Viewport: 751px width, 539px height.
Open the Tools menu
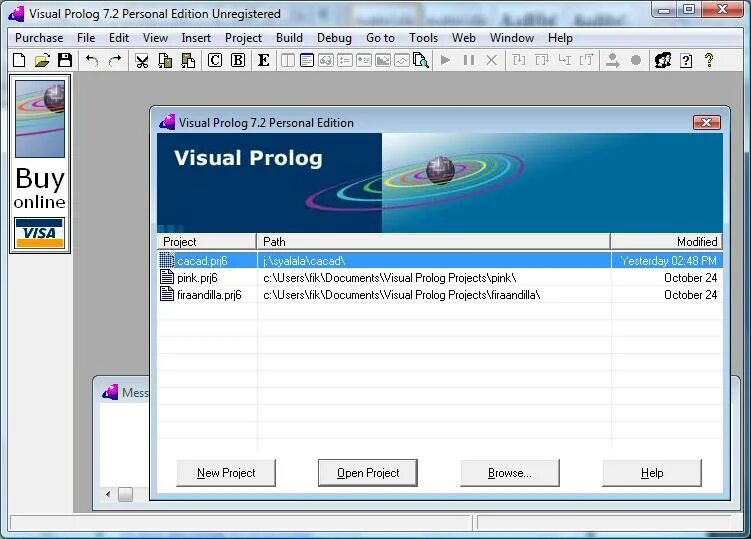point(423,38)
